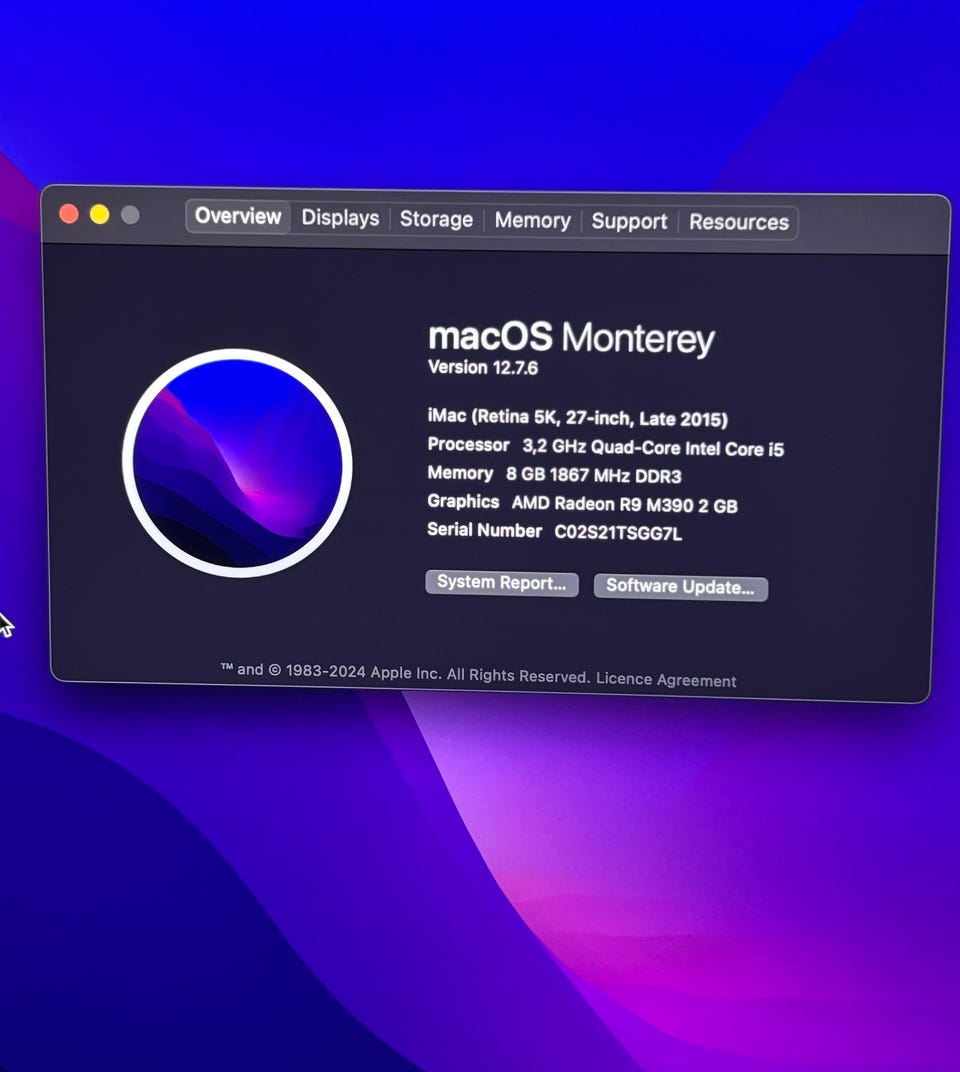
Task: Minimize window with yellow button
Action: point(100,215)
